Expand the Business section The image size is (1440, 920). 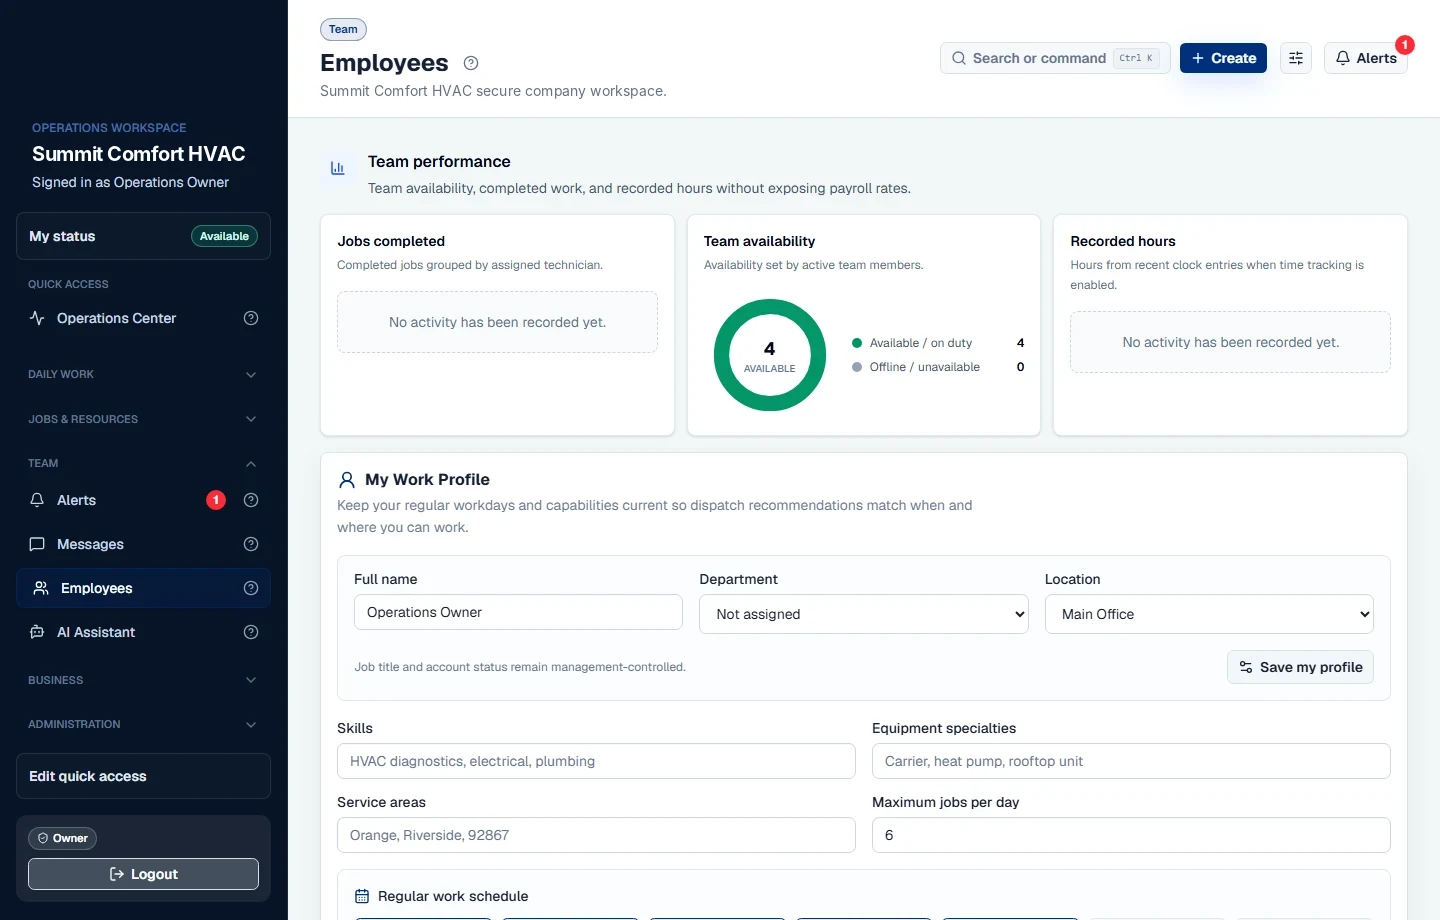click(143, 680)
